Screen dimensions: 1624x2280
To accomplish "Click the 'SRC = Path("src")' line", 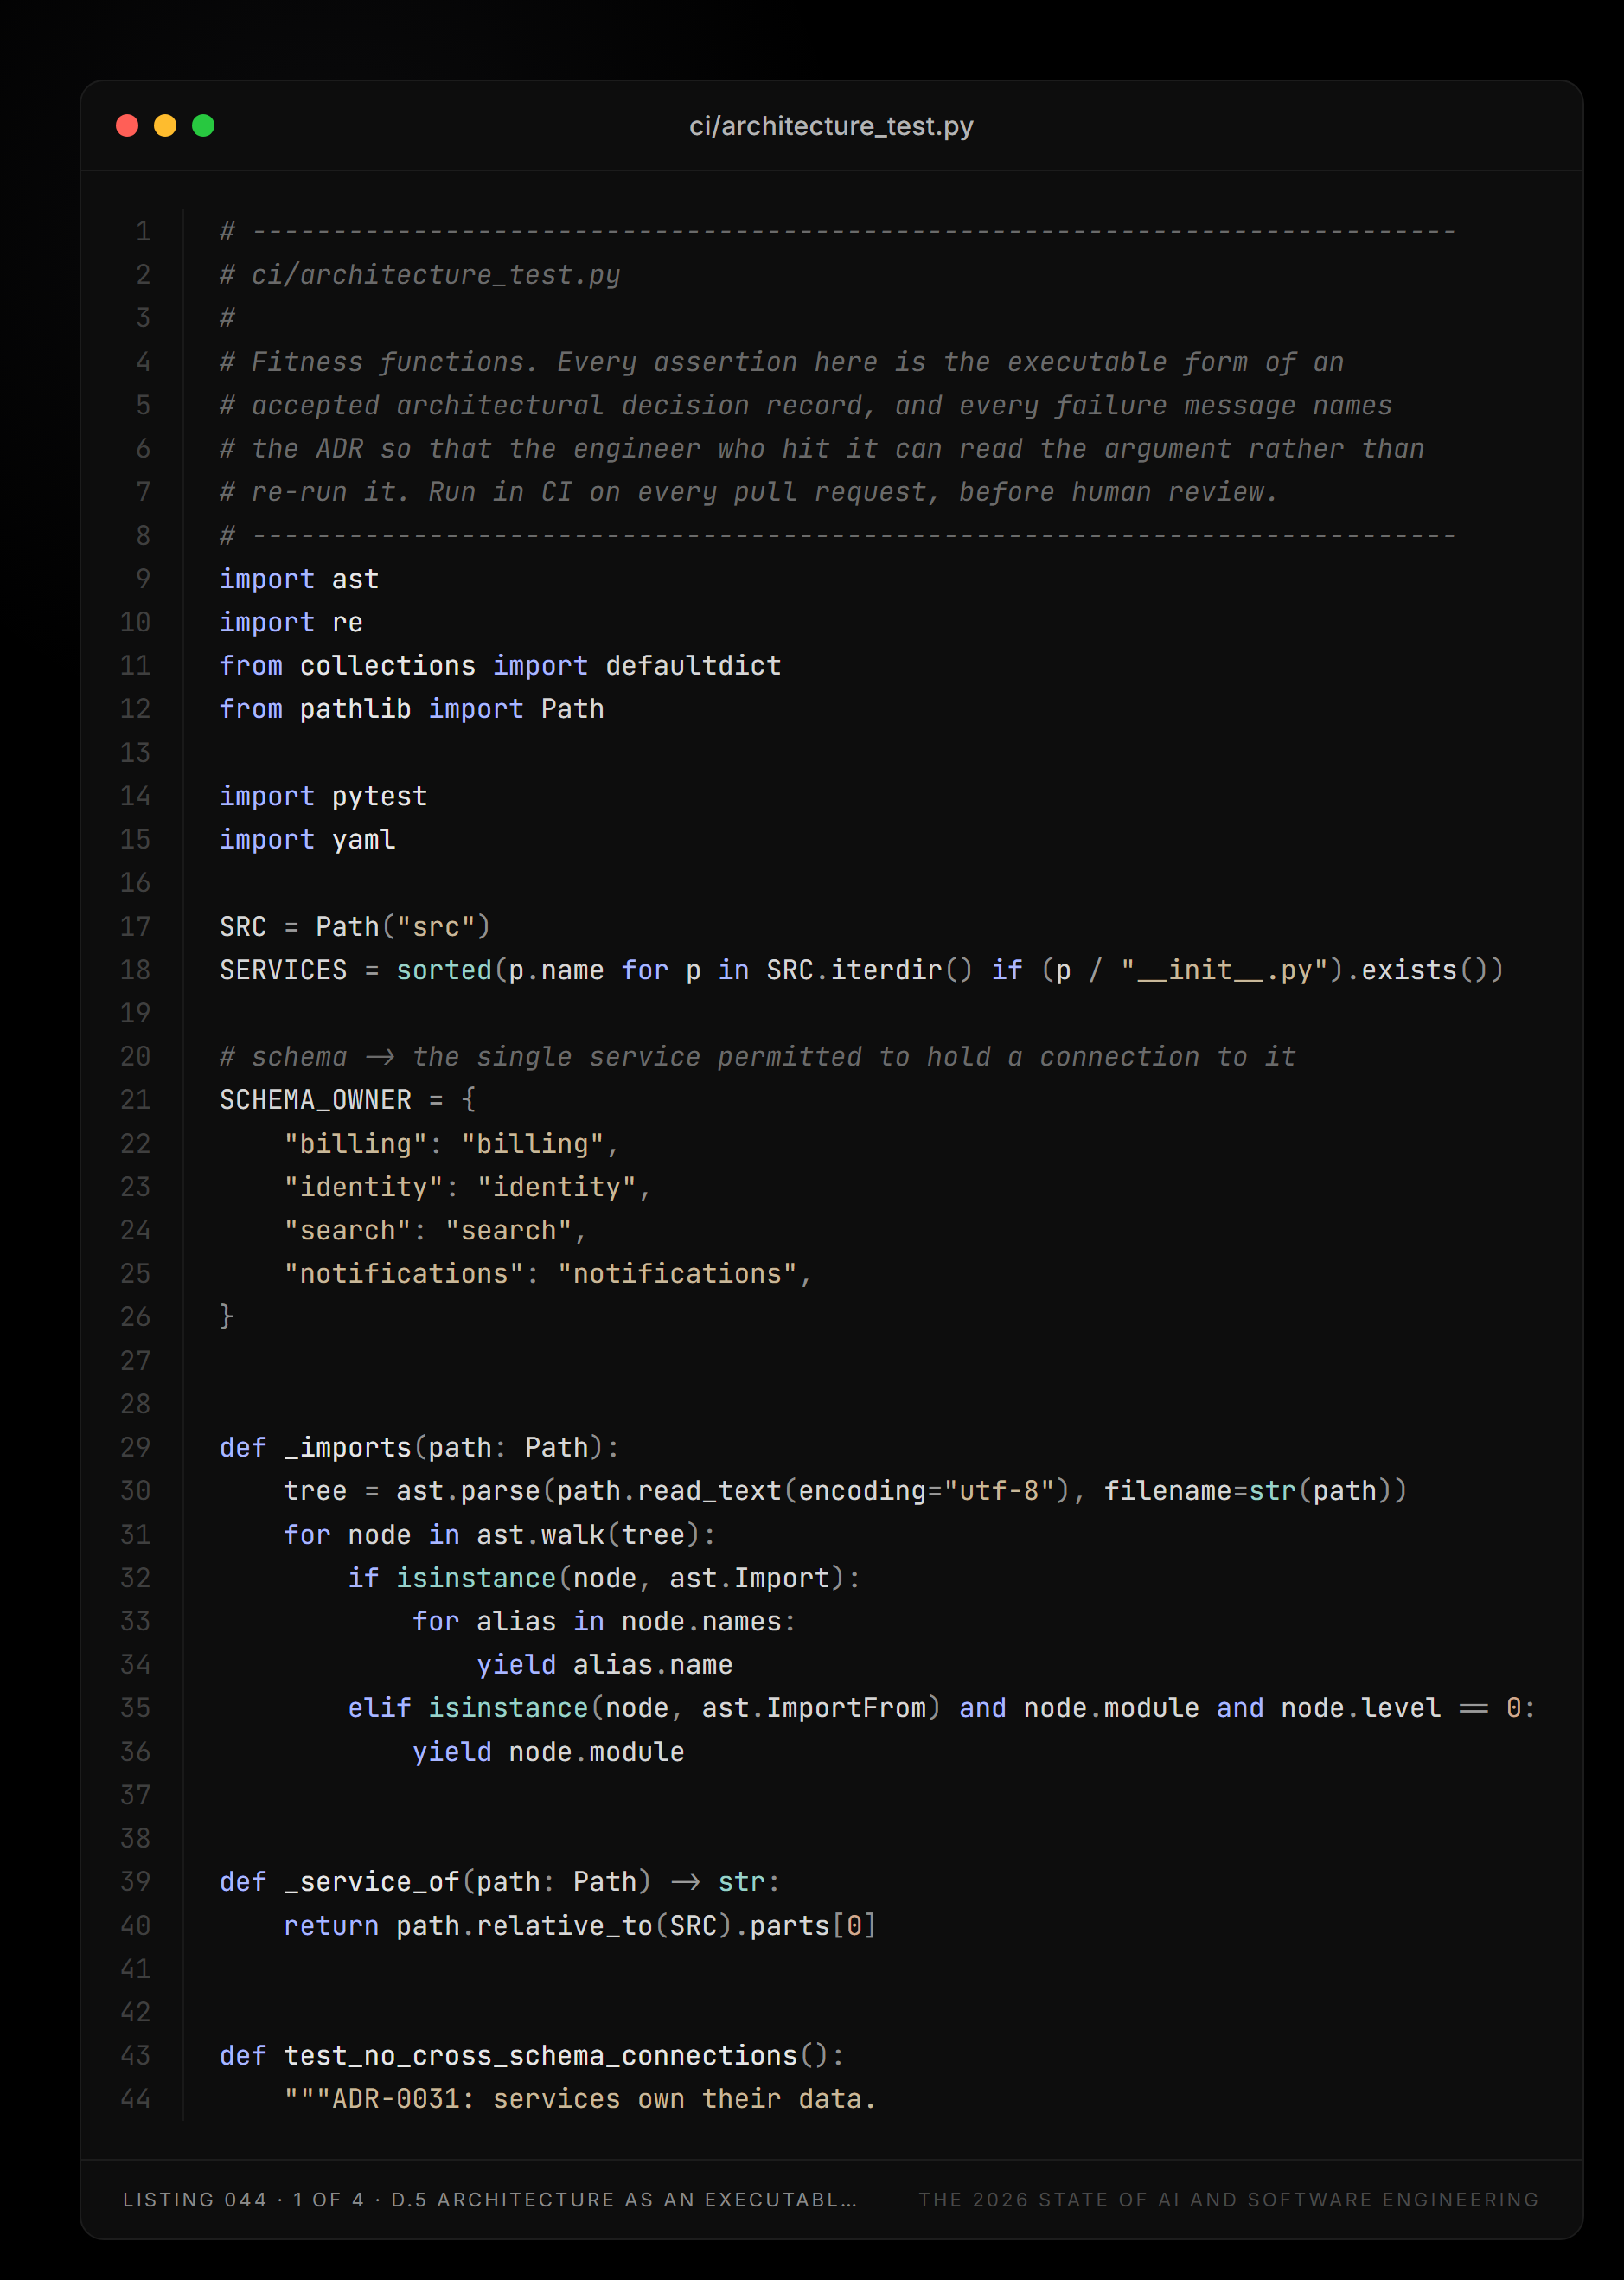I will 355,927.
